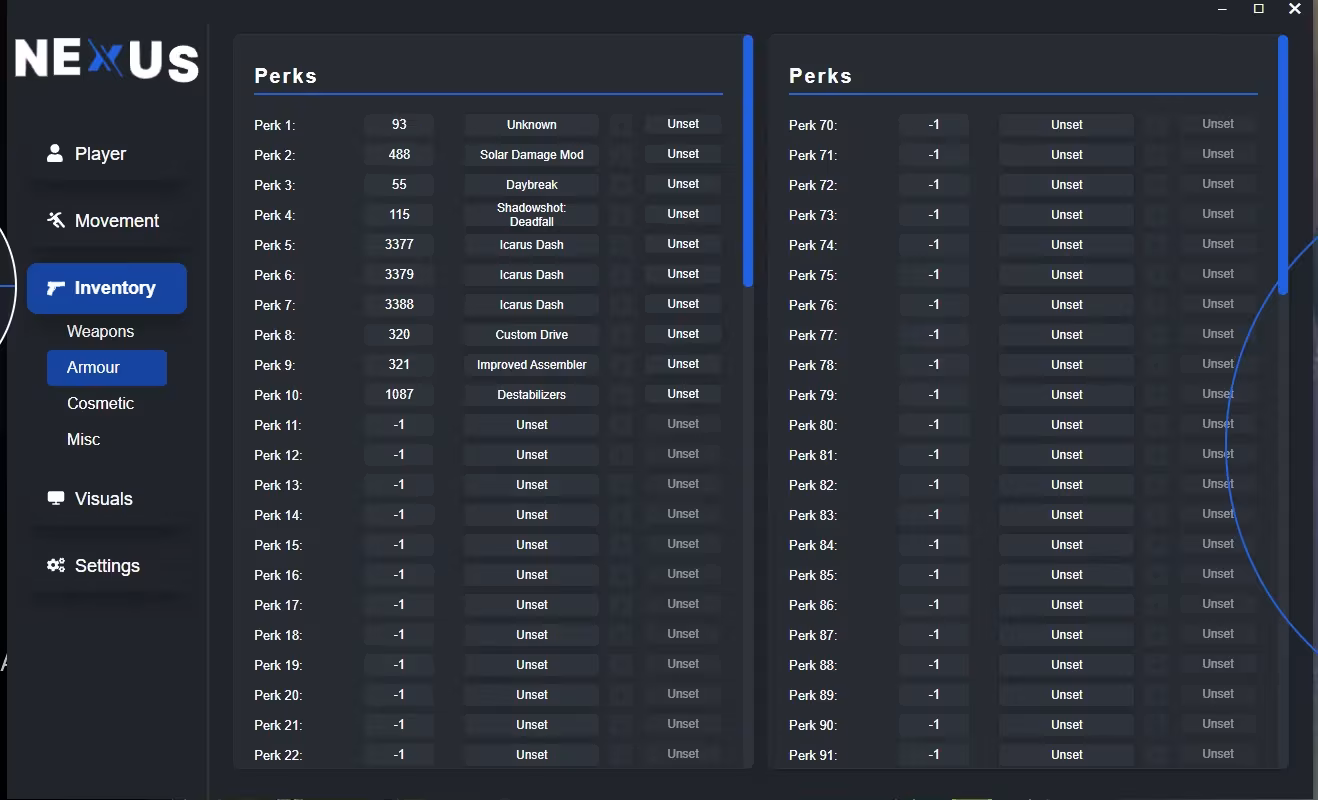Select the Armour sub-tab
The height and width of the screenshot is (800, 1318).
pyautogui.click(x=107, y=367)
